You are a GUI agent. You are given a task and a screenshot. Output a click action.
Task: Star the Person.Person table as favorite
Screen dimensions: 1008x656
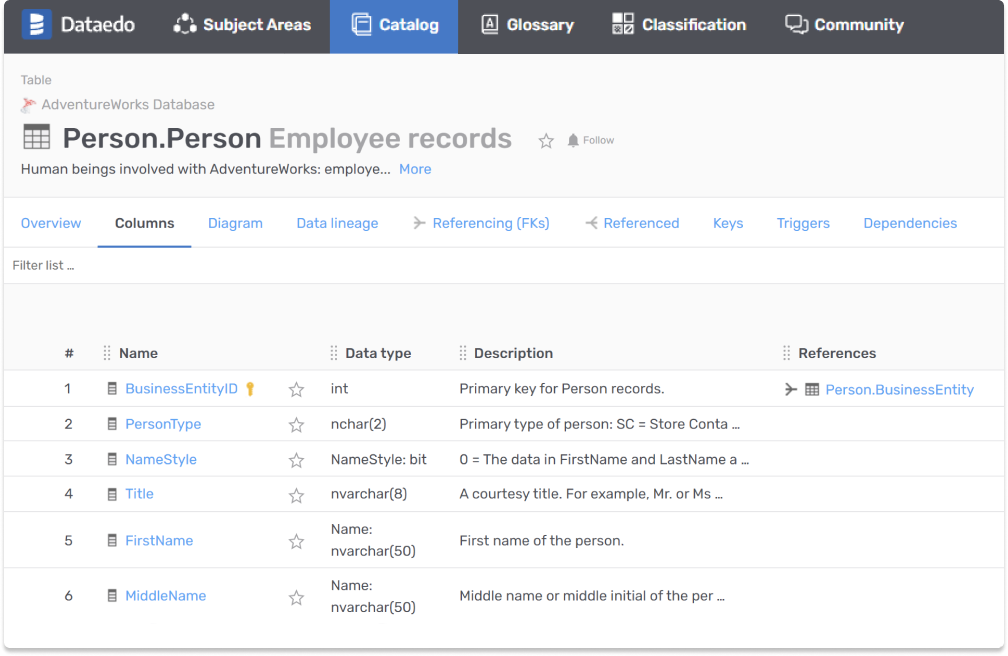(546, 141)
